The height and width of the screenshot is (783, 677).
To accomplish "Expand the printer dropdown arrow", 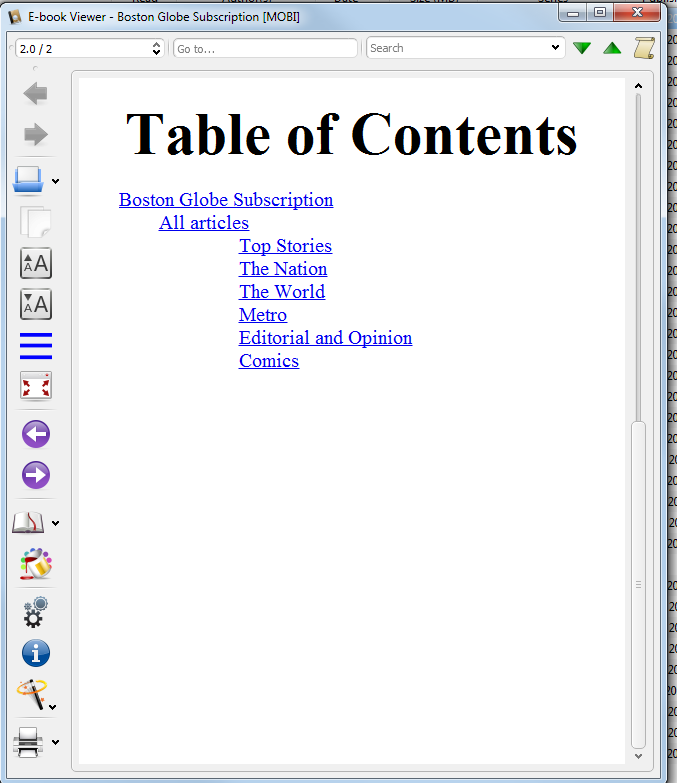I will (55, 742).
